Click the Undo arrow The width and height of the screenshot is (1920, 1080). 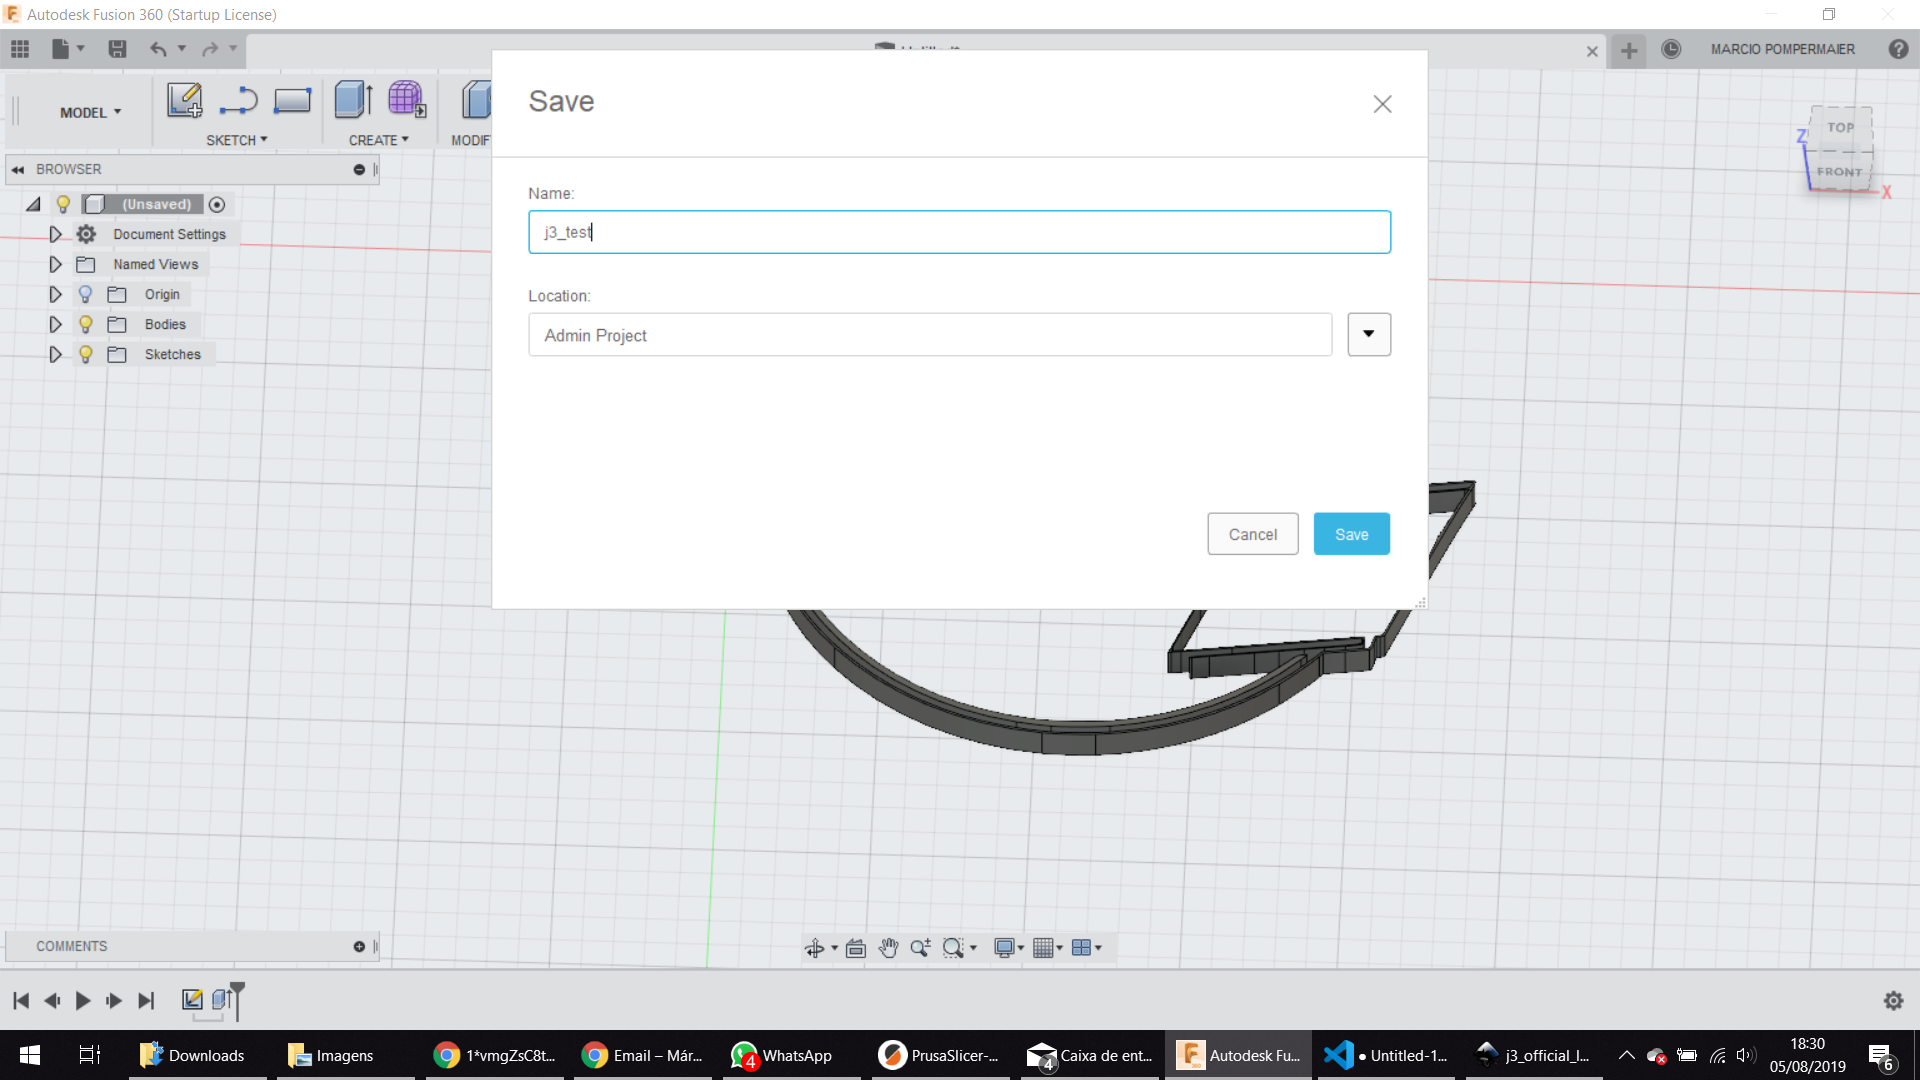point(158,48)
